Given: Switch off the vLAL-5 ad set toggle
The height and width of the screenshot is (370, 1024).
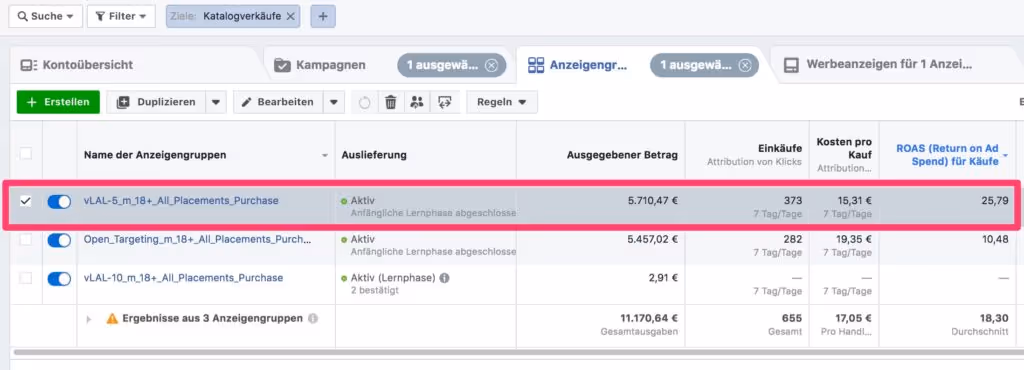Looking at the screenshot, I should coord(59,202).
